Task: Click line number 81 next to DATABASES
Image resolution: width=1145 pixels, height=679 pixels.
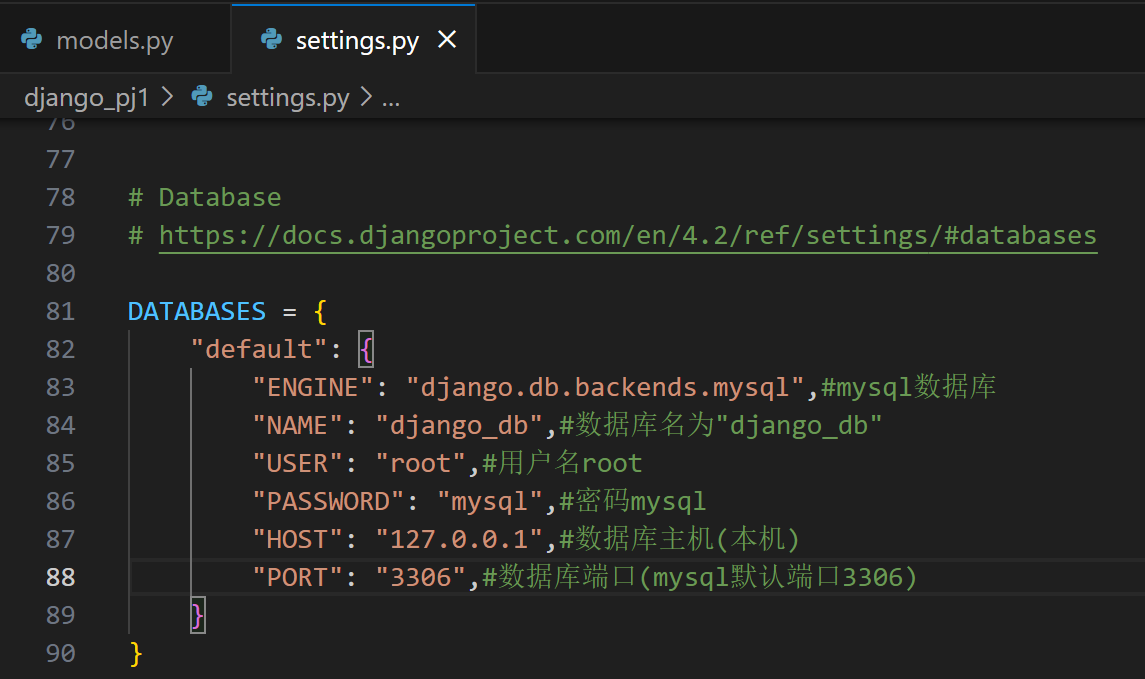Action: 60,311
